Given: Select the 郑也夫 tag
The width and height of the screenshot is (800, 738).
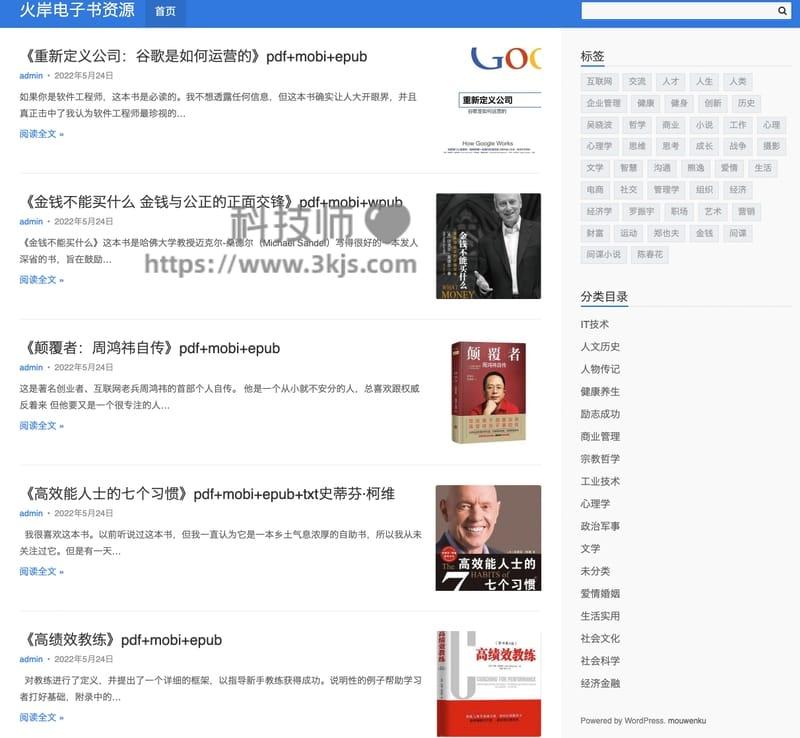Looking at the screenshot, I should pyautogui.click(x=666, y=233).
